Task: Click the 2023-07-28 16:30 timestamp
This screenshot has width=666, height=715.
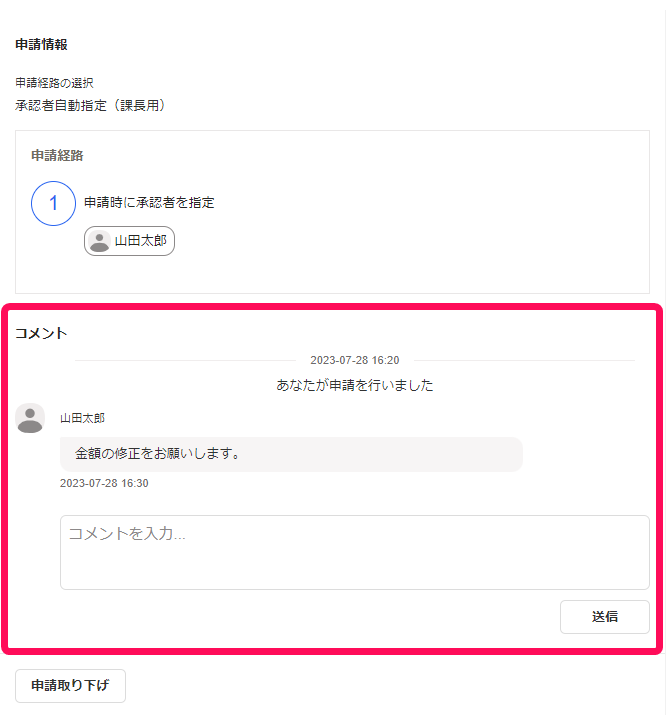Action: tap(104, 483)
